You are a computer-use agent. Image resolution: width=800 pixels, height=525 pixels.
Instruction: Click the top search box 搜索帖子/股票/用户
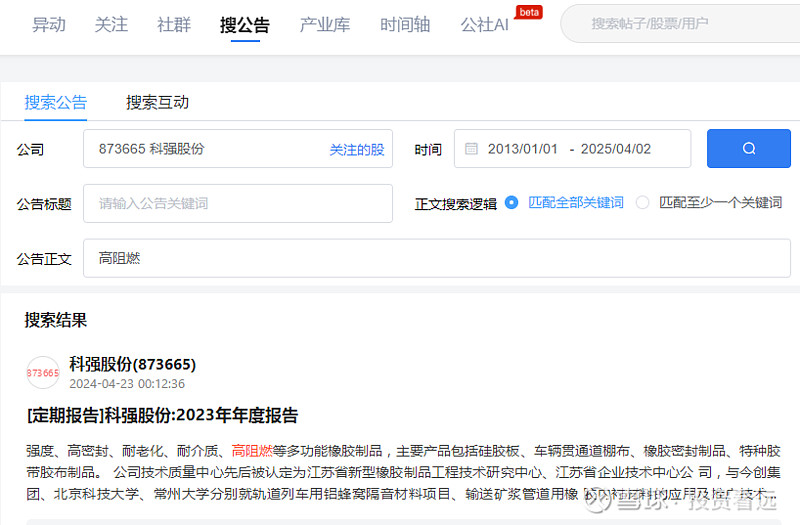point(681,23)
